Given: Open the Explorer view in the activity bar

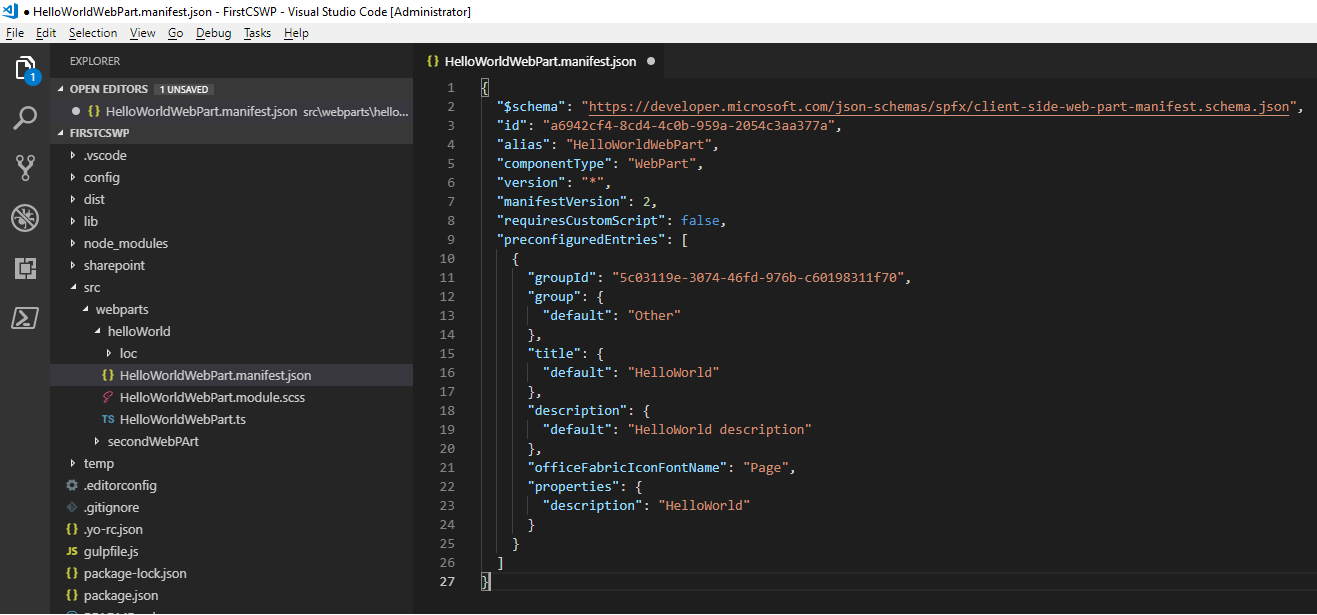Looking at the screenshot, I should click(x=25, y=68).
